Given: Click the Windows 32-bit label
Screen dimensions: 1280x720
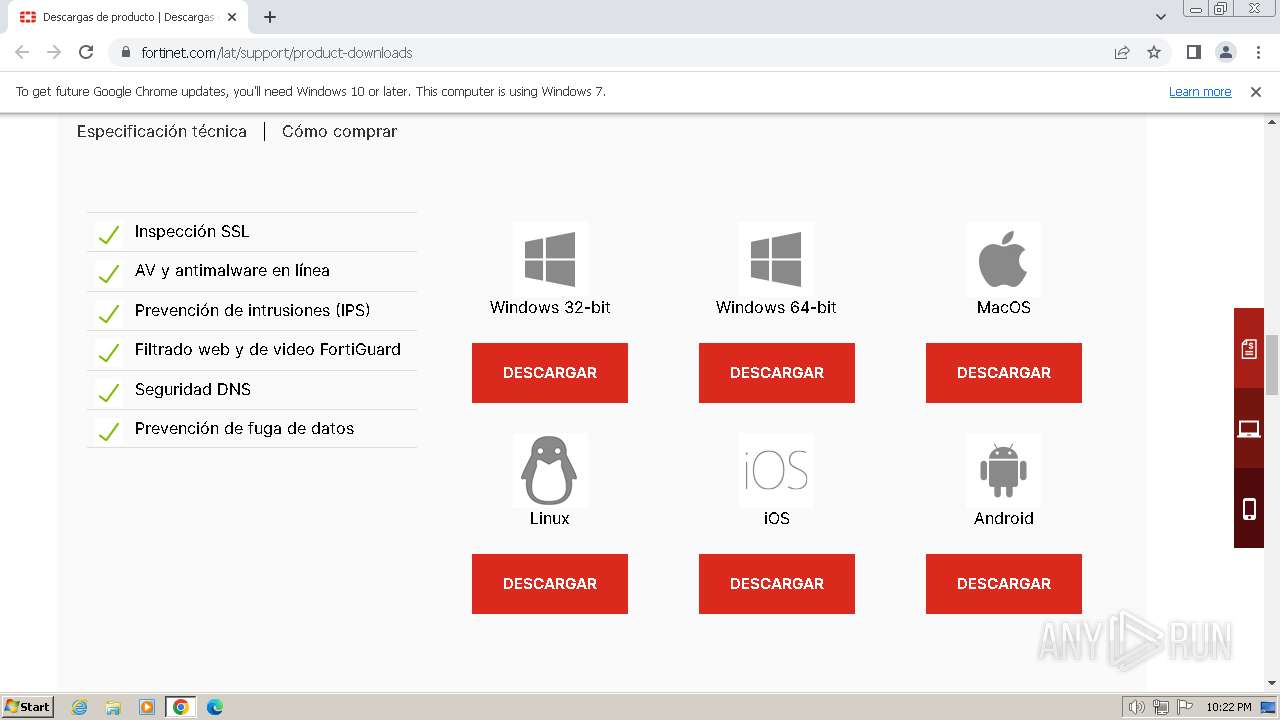Looking at the screenshot, I should (550, 307).
